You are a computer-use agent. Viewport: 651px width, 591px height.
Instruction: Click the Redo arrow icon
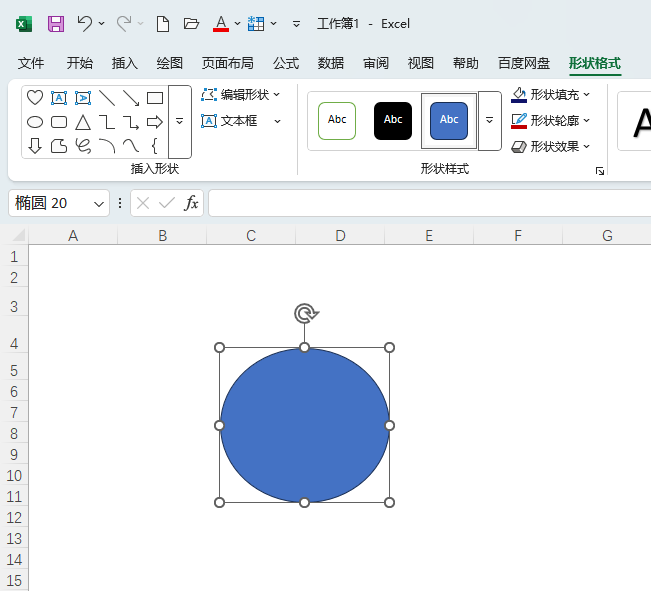coord(124,24)
